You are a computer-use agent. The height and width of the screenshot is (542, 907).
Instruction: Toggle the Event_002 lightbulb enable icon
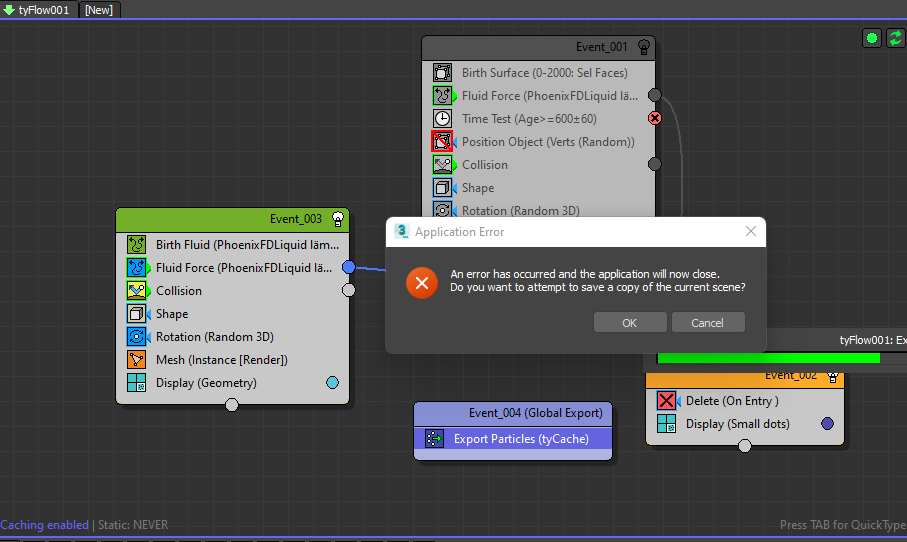pyautogui.click(x=833, y=378)
